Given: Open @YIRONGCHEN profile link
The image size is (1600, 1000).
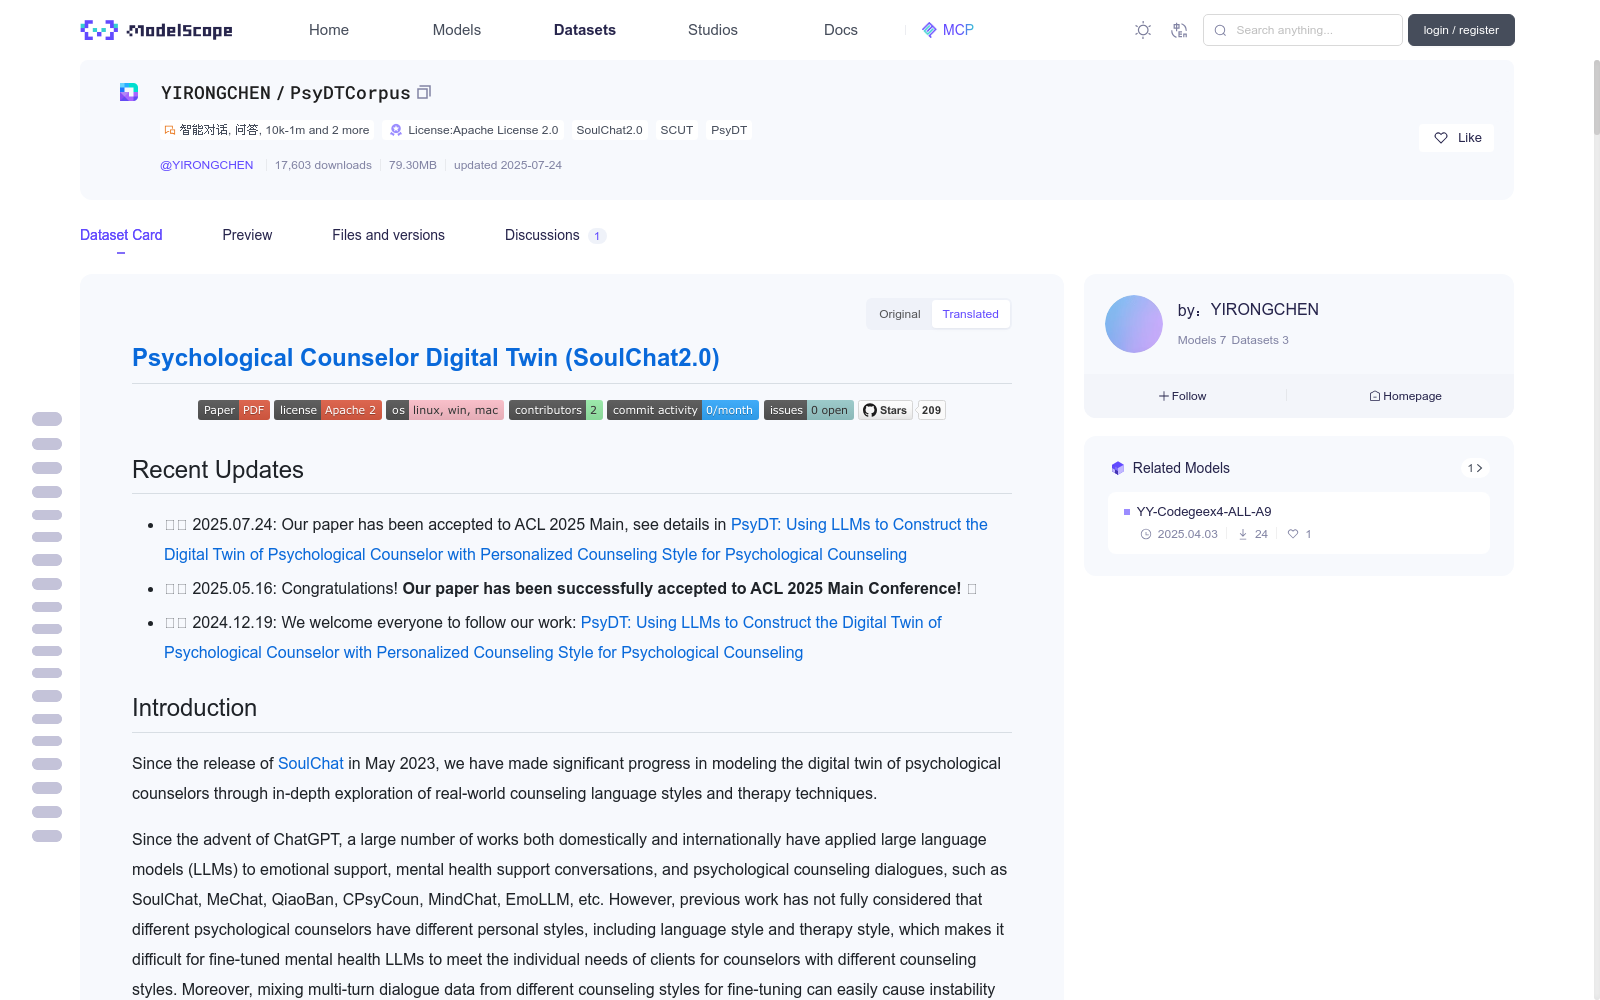Looking at the screenshot, I should click(x=207, y=165).
